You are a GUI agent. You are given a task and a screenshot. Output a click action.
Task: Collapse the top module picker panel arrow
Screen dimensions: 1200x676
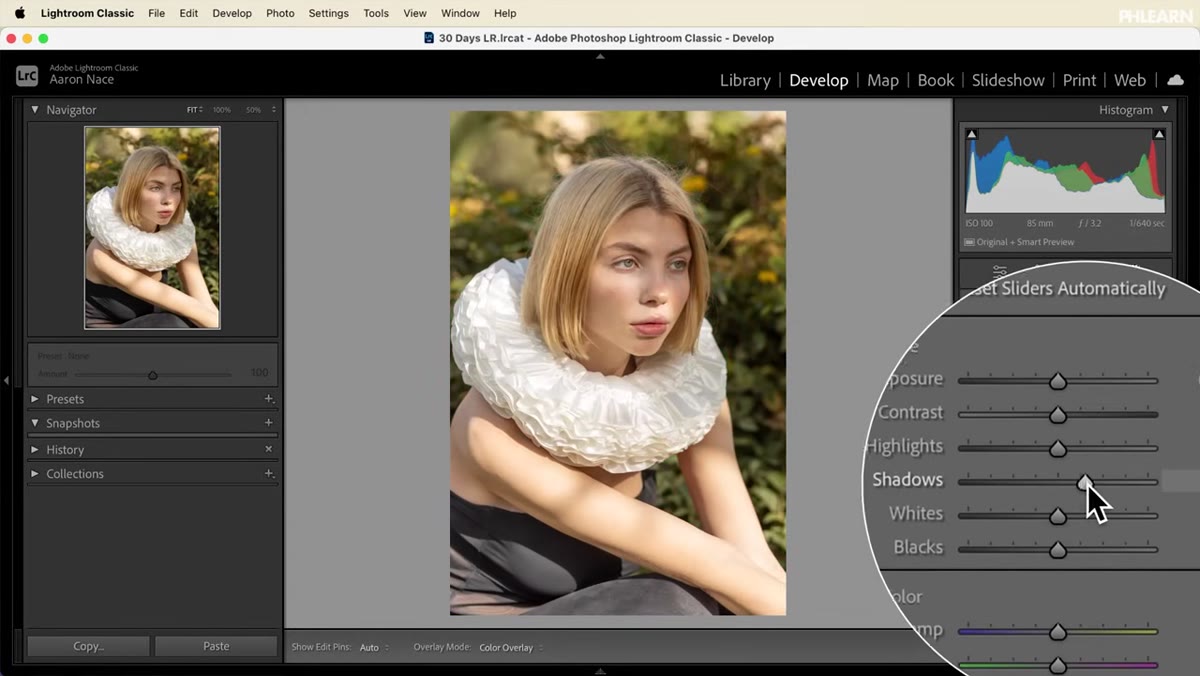[600, 57]
